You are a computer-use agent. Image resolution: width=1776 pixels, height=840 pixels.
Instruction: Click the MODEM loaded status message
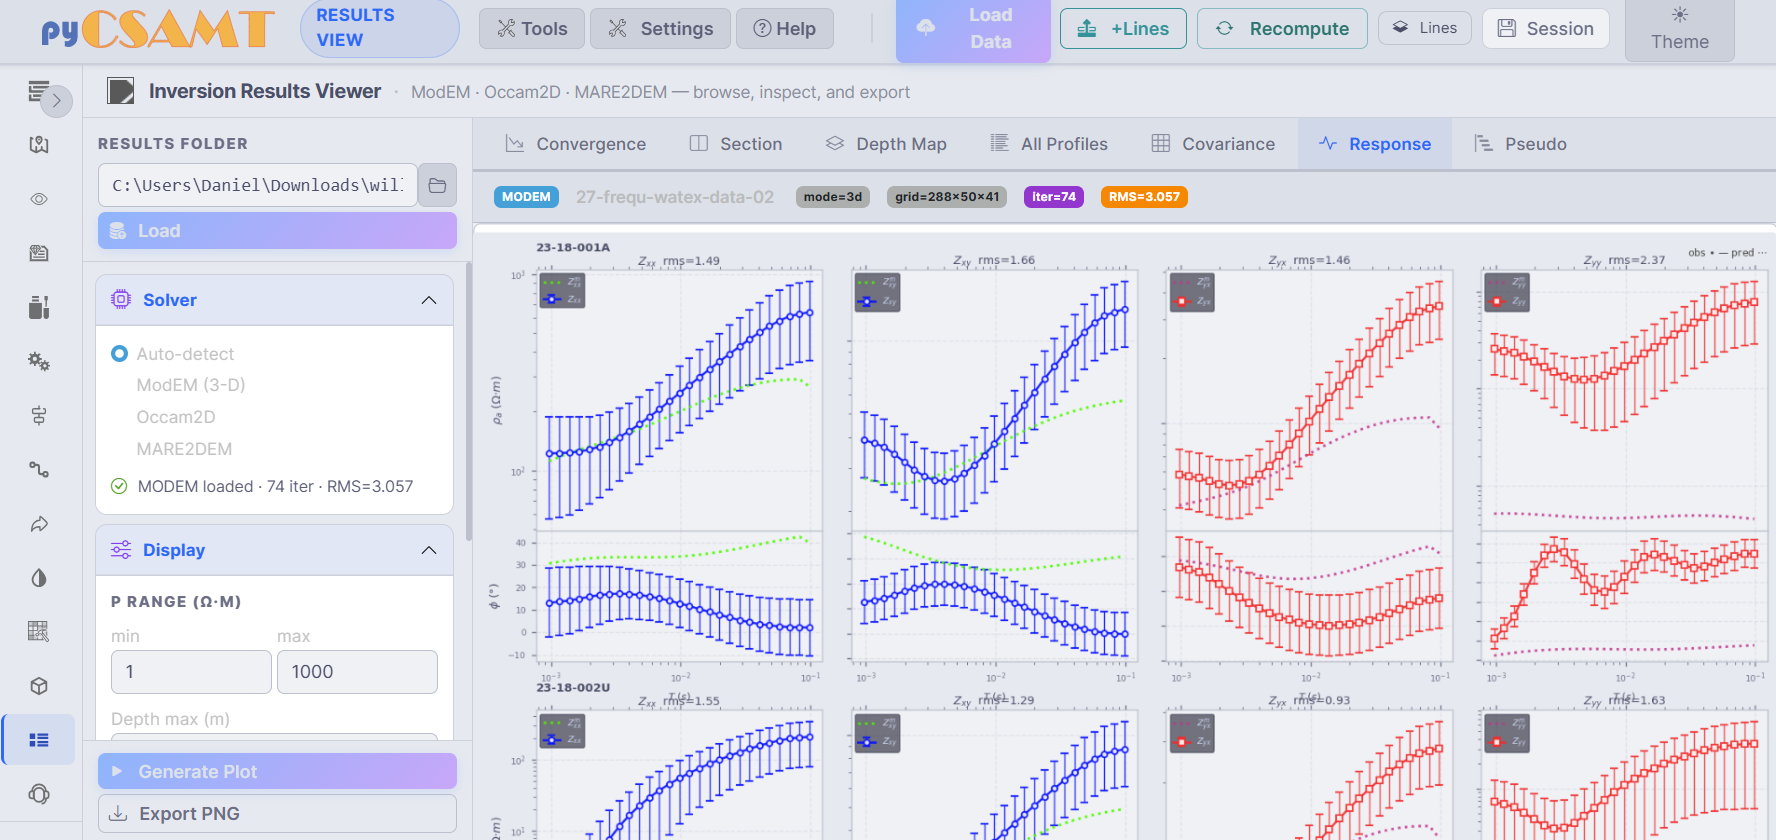pyautogui.click(x=262, y=486)
